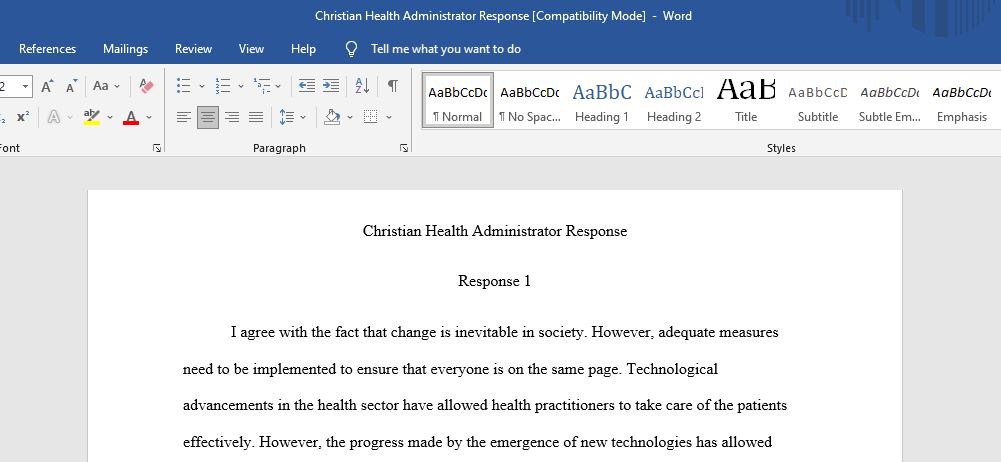Apply the No Spacing style
The height and width of the screenshot is (462, 1001).
point(529,100)
